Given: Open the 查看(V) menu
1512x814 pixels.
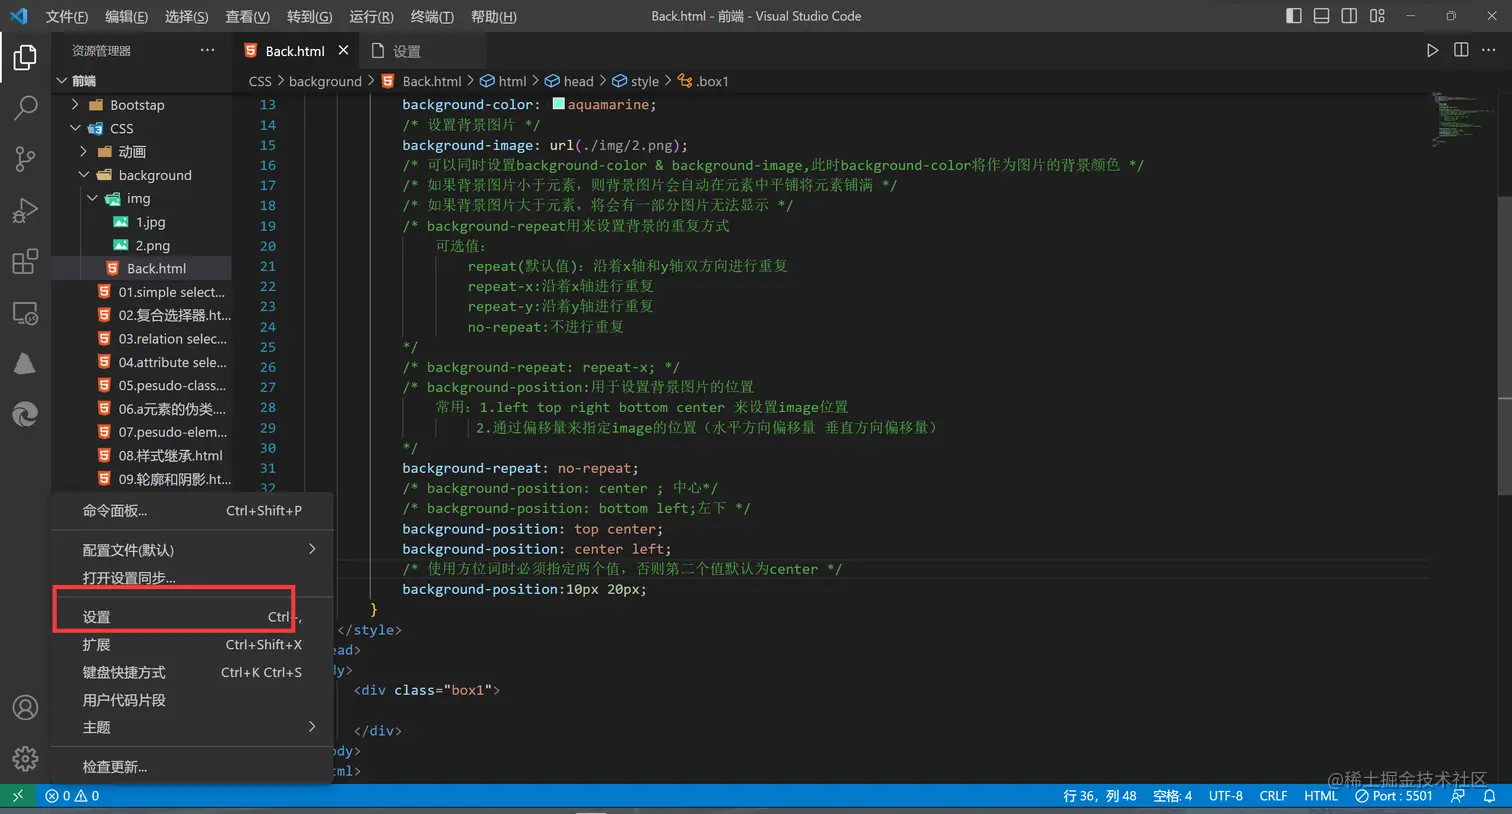Looking at the screenshot, I should [247, 16].
